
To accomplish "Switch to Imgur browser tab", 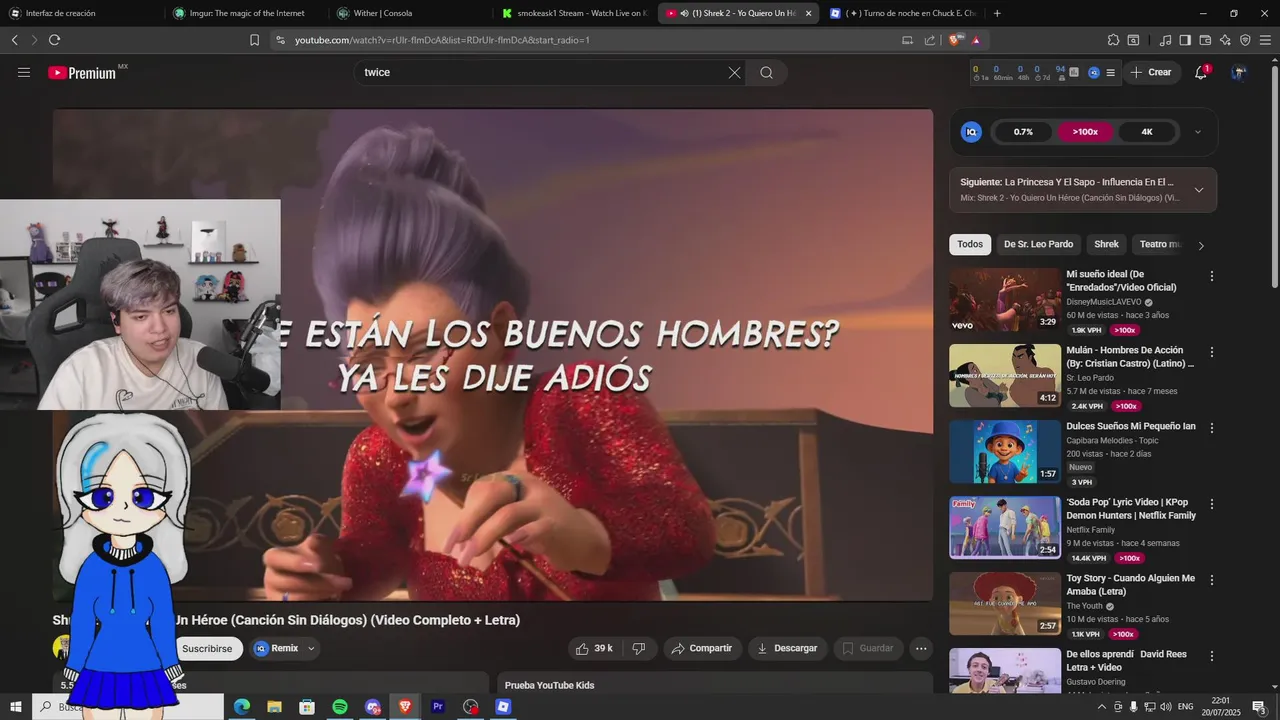I will [x=244, y=13].
